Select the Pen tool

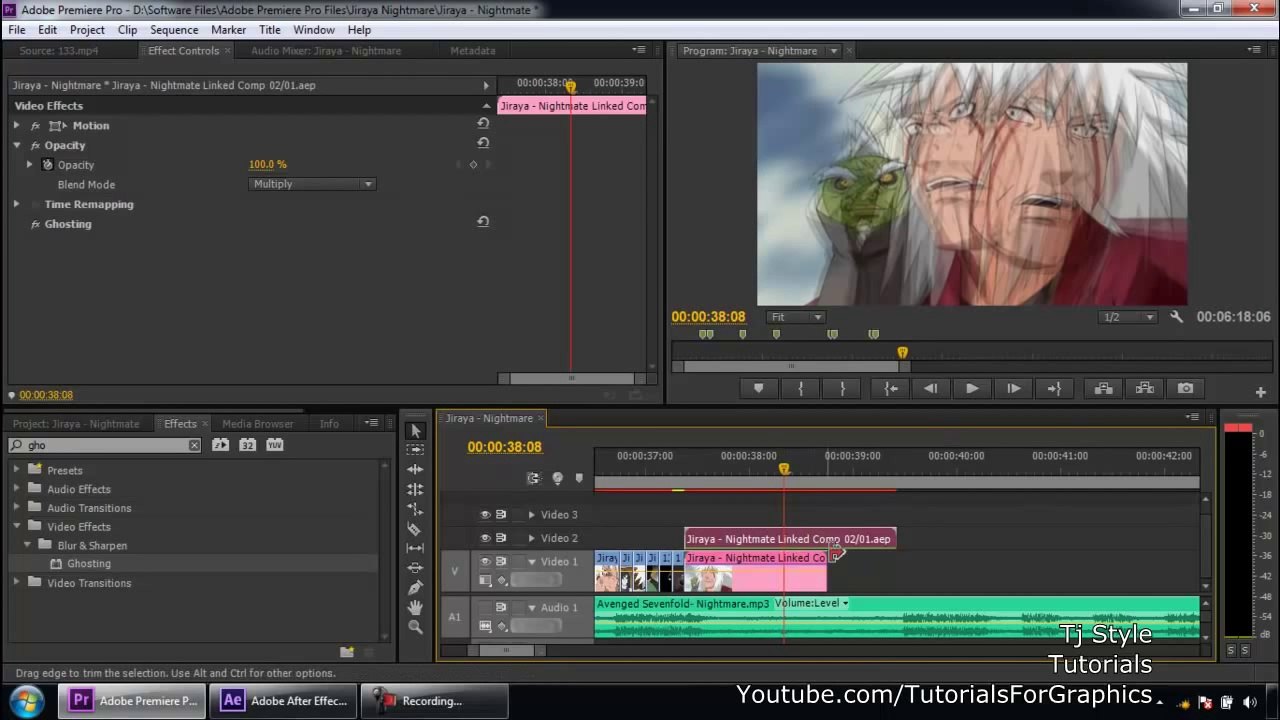click(415, 587)
